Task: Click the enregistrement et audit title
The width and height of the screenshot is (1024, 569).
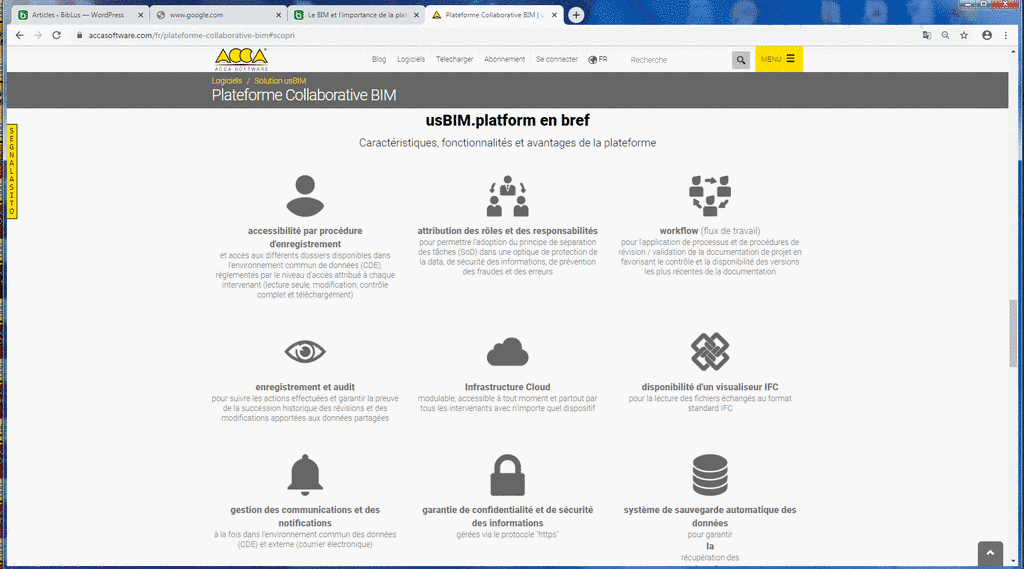Action: [305, 387]
